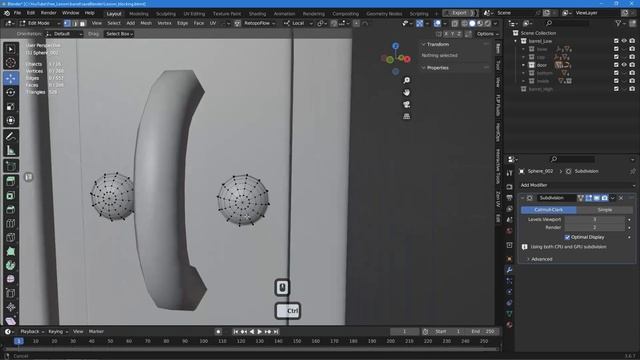This screenshot has width=640, height=360.
Task: Activate the Loop Cut tool
Action: tap(11, 224)
